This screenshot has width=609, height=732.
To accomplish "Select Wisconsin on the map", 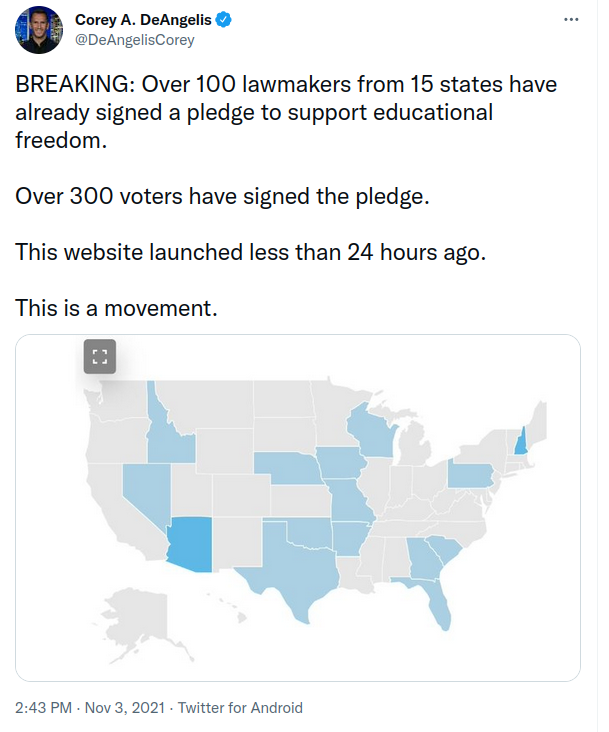I will 371,432.
